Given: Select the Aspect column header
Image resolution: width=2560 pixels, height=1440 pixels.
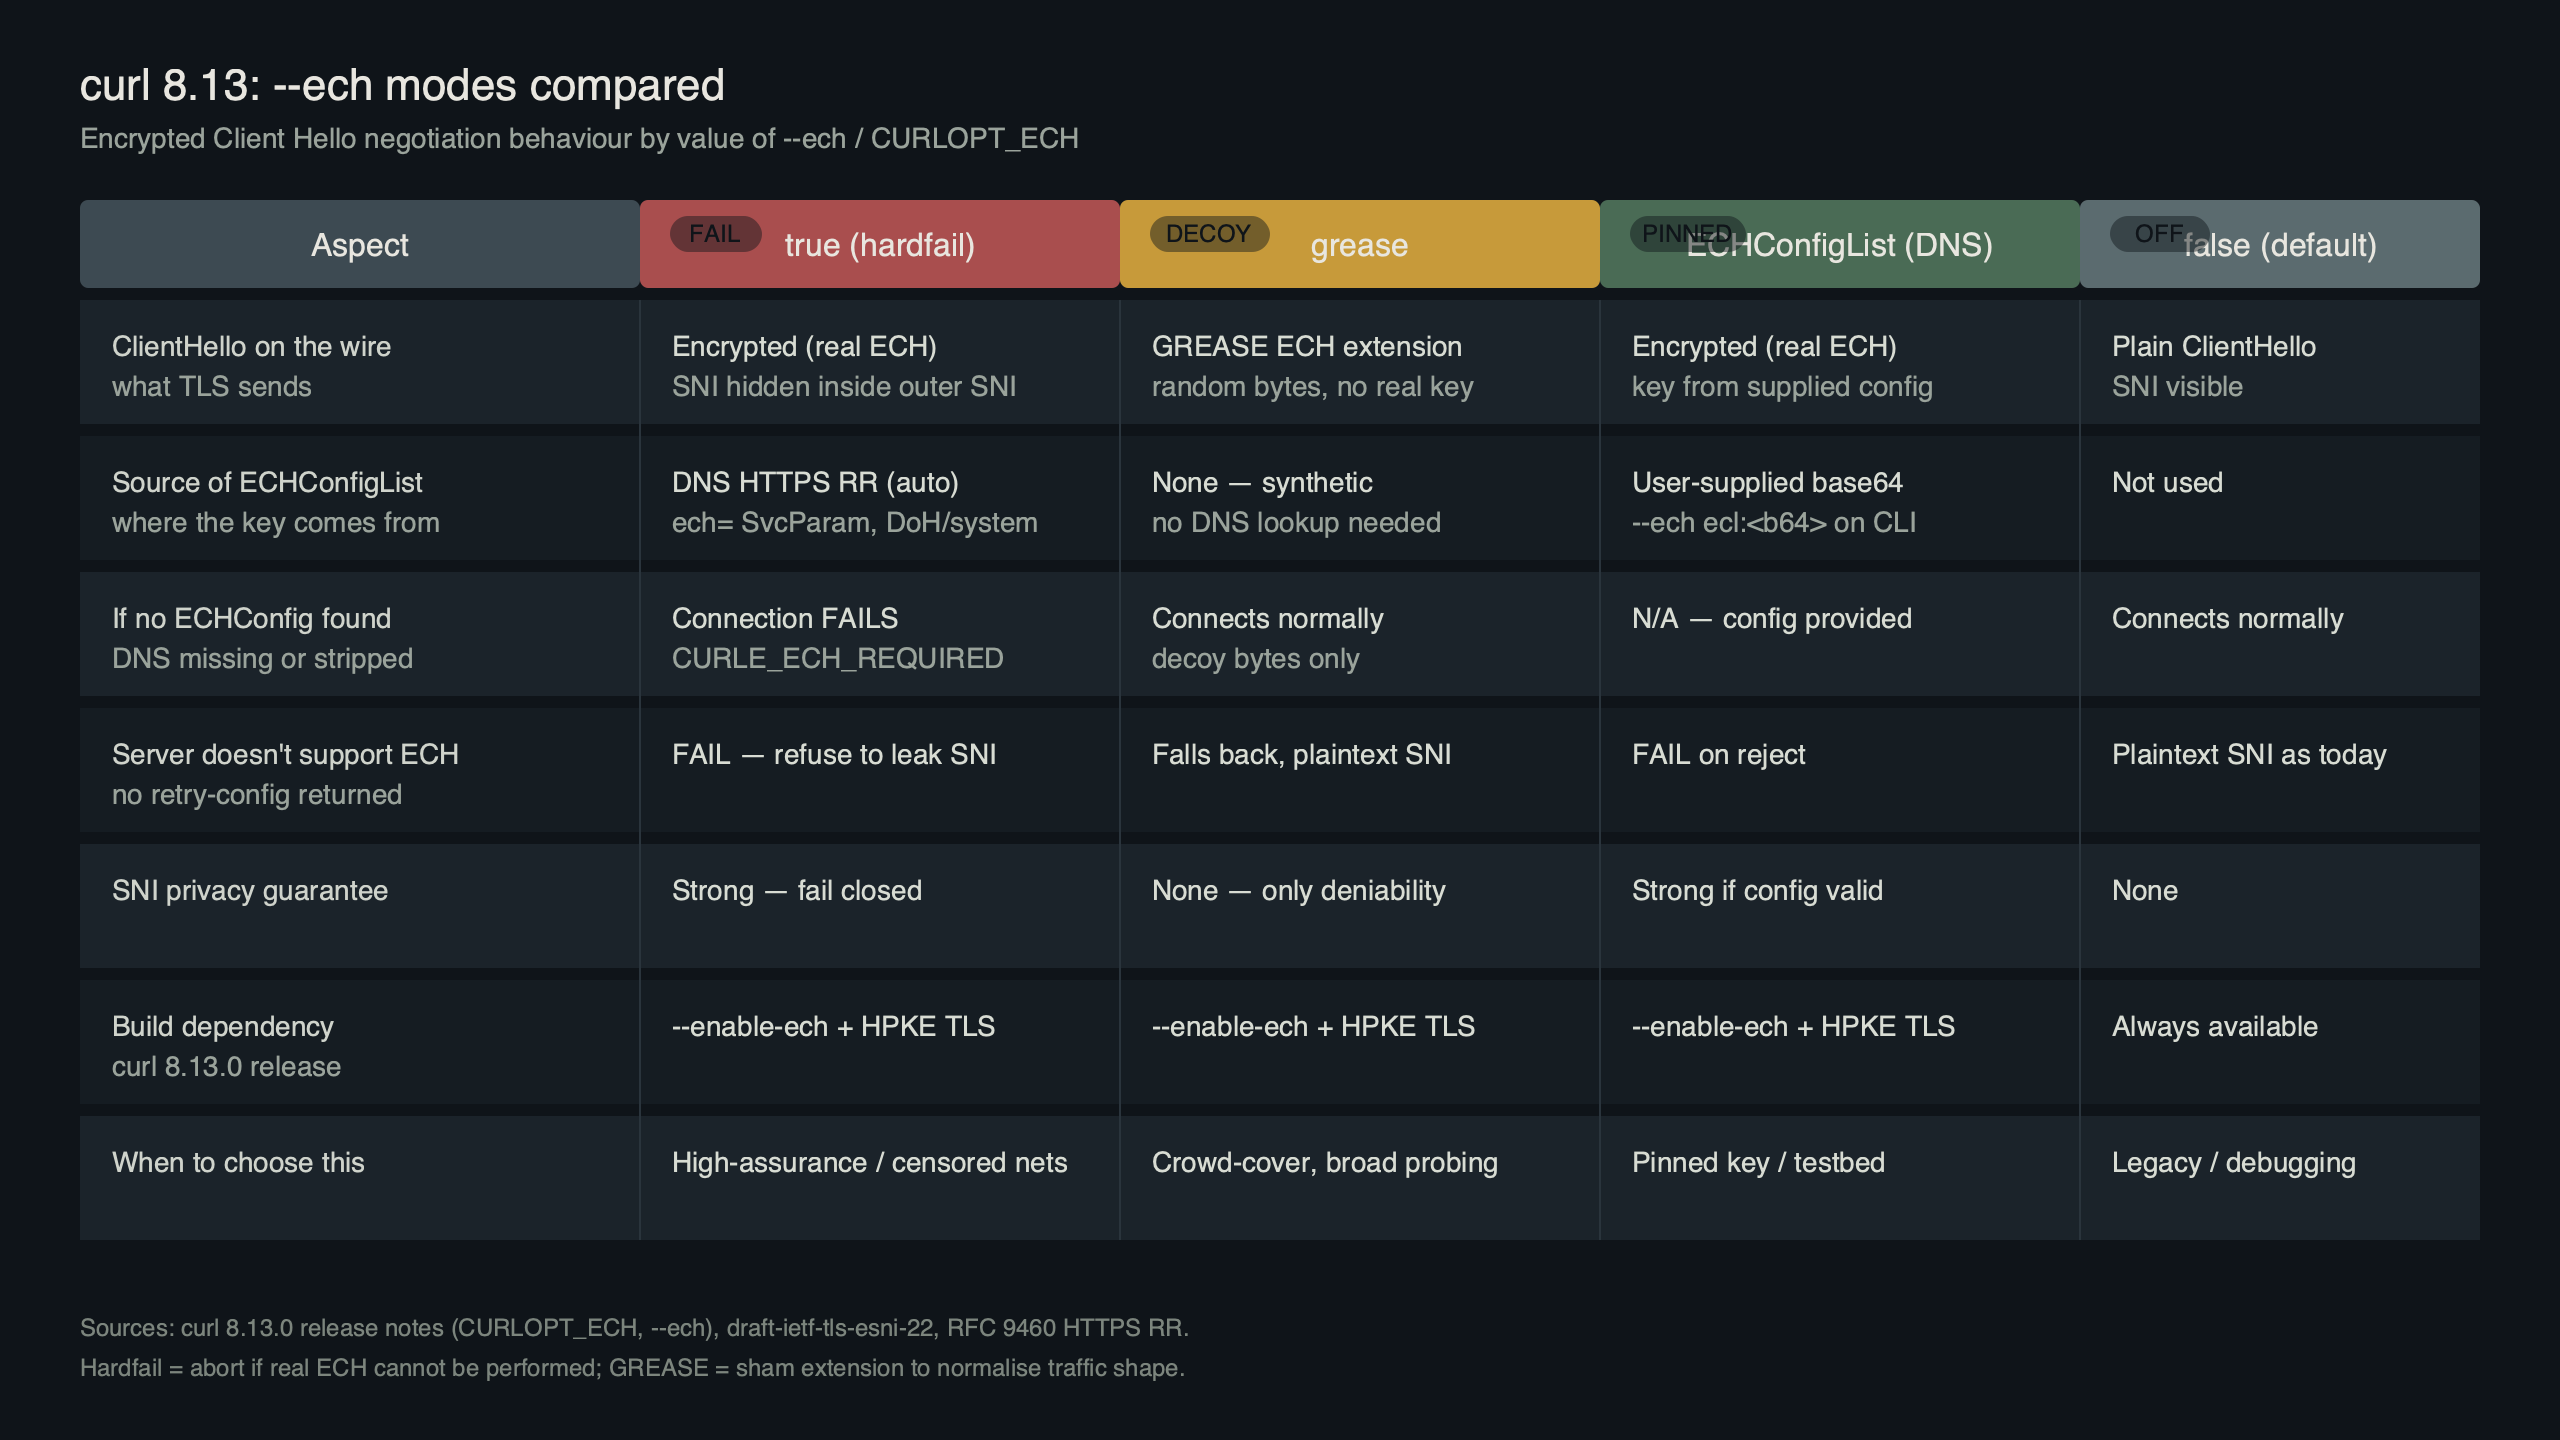Looking at the screenshot, I should (x=360, y=244).
